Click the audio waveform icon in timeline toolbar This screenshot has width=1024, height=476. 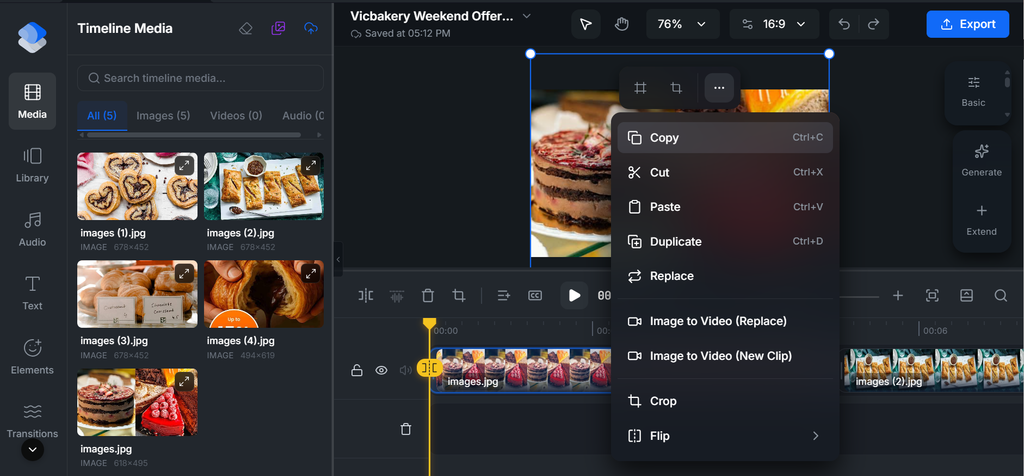coord(396,296)
